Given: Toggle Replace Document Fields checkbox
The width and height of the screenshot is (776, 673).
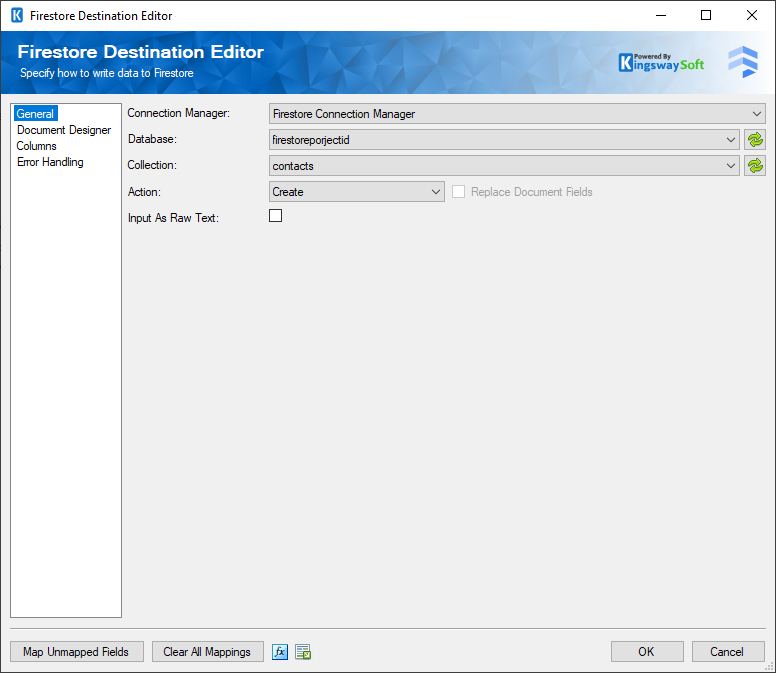Looking at the screenshot, I should (x=458, y=192).
